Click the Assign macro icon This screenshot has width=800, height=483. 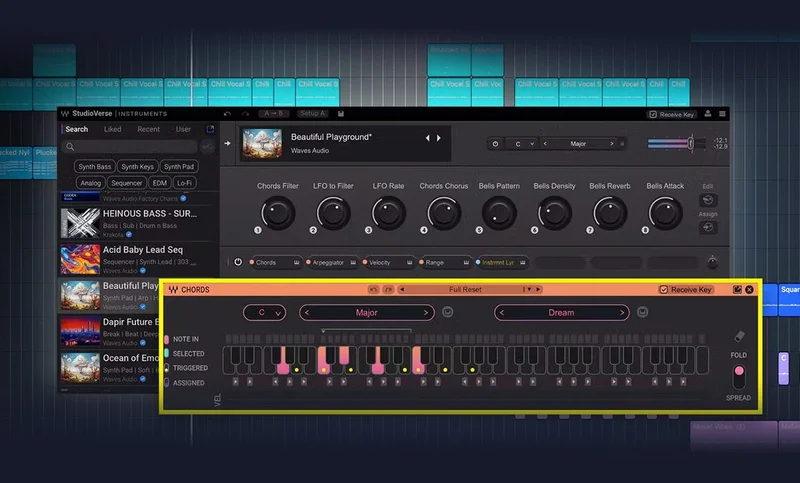click(708, 227)
